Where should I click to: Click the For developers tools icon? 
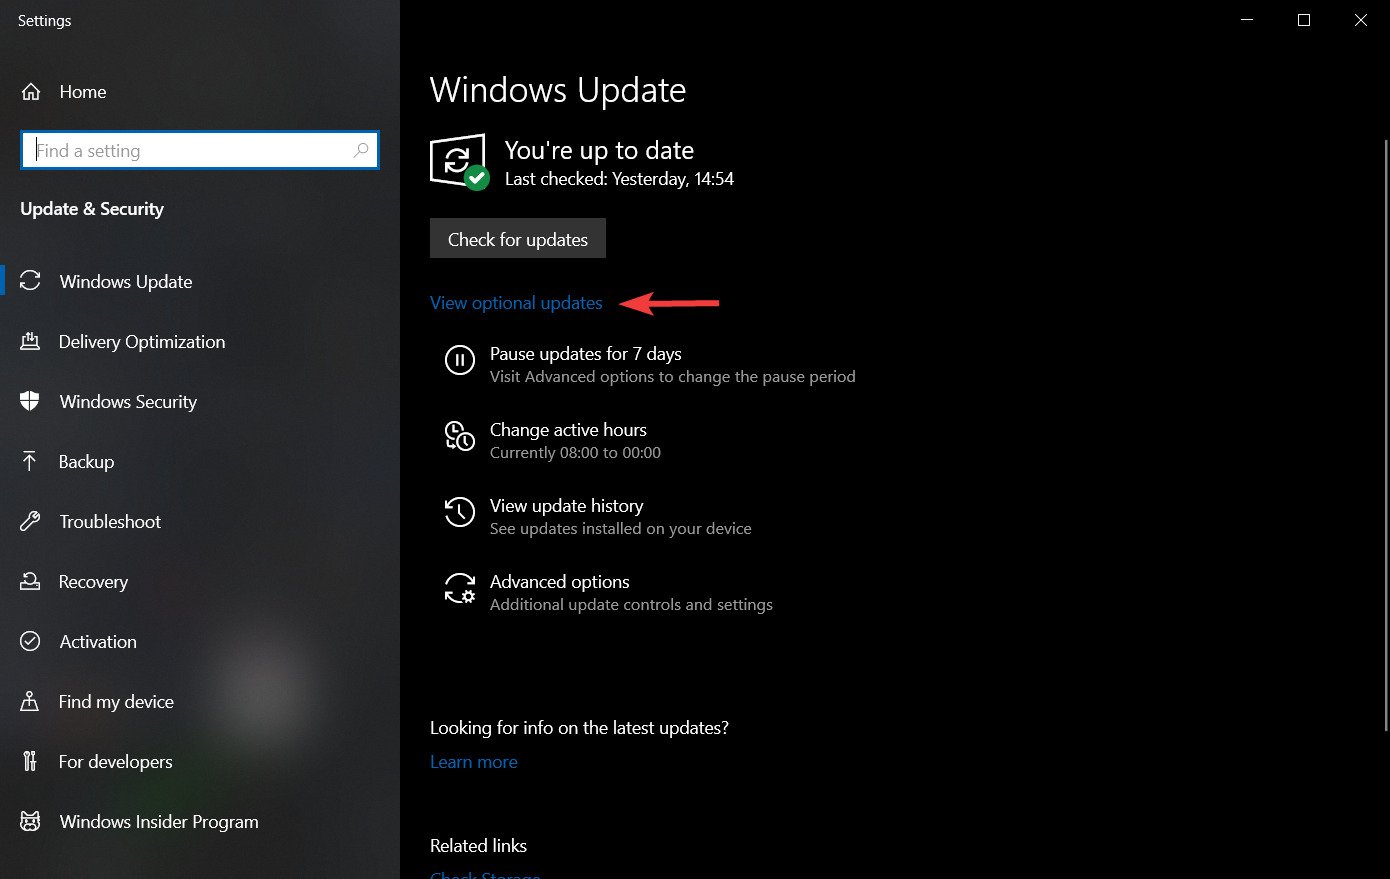[30, 761]
